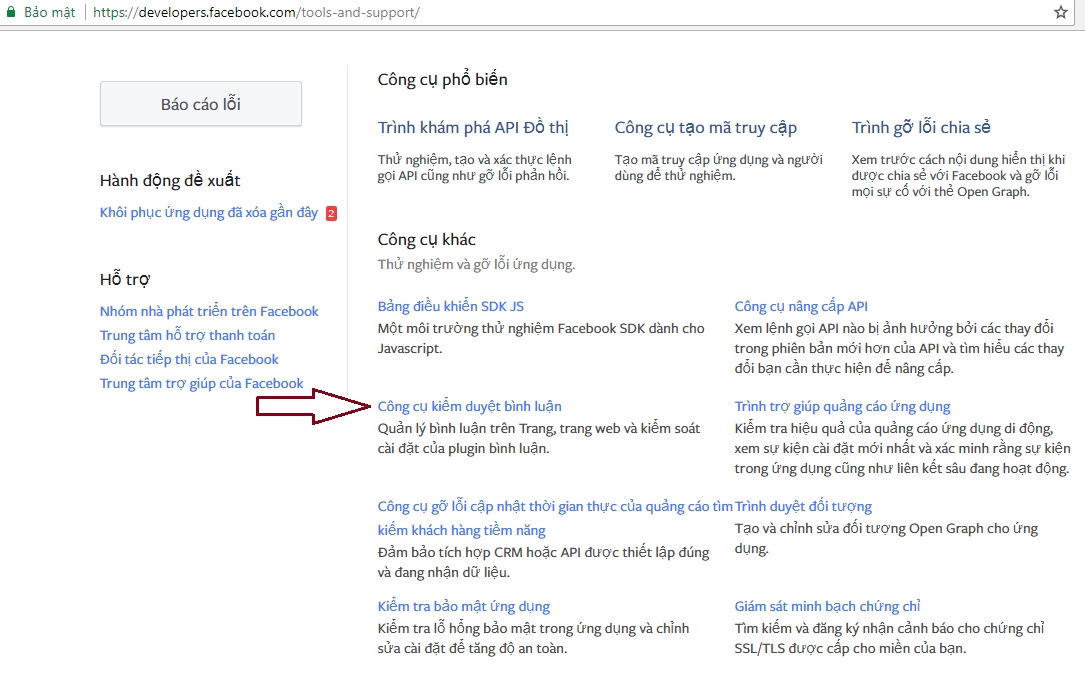Click the address bar URL field

(500, 13)
